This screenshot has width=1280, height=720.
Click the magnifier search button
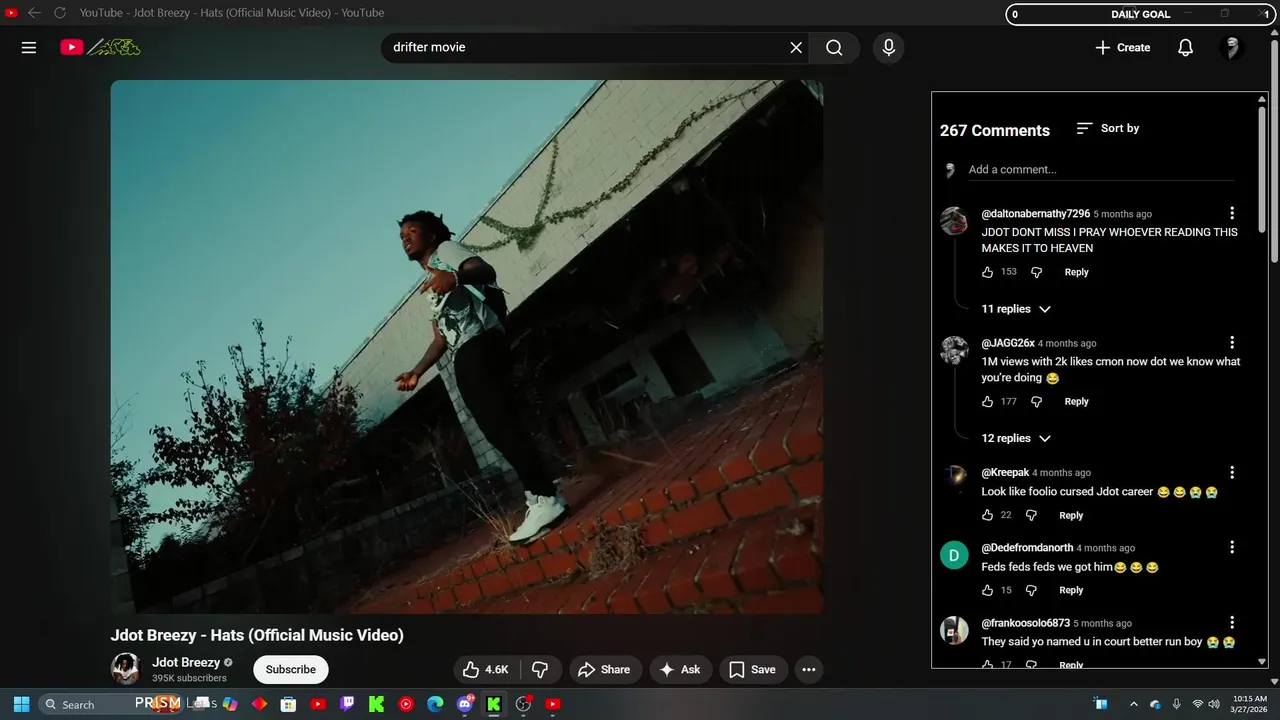click(834, 47)
